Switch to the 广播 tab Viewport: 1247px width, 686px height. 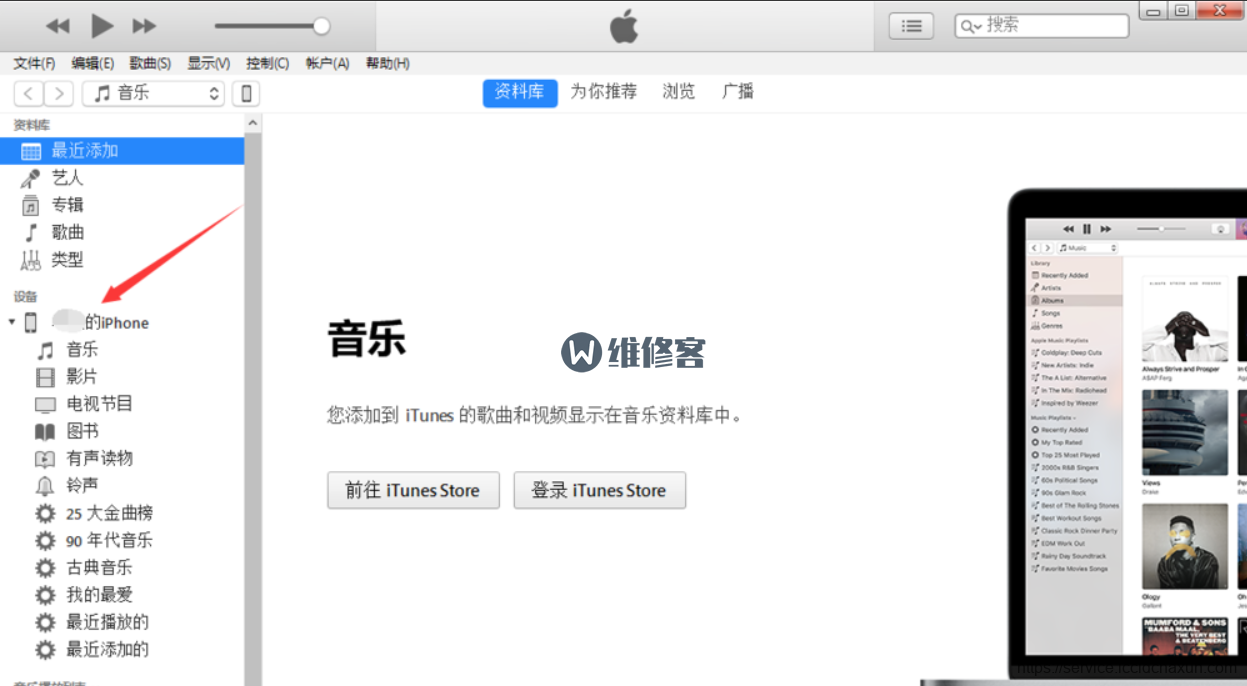coord(737,92)
